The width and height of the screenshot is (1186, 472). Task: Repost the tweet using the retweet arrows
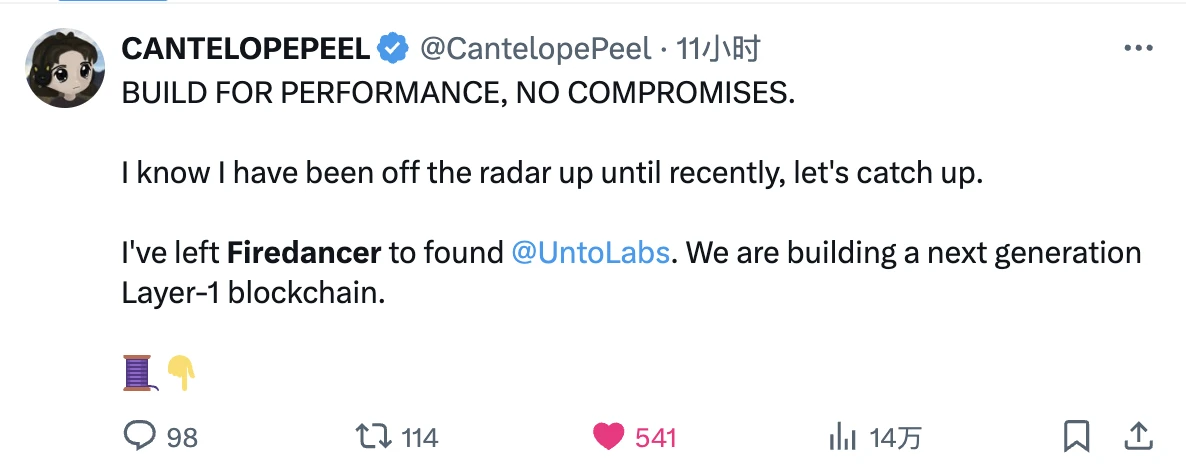372,436
